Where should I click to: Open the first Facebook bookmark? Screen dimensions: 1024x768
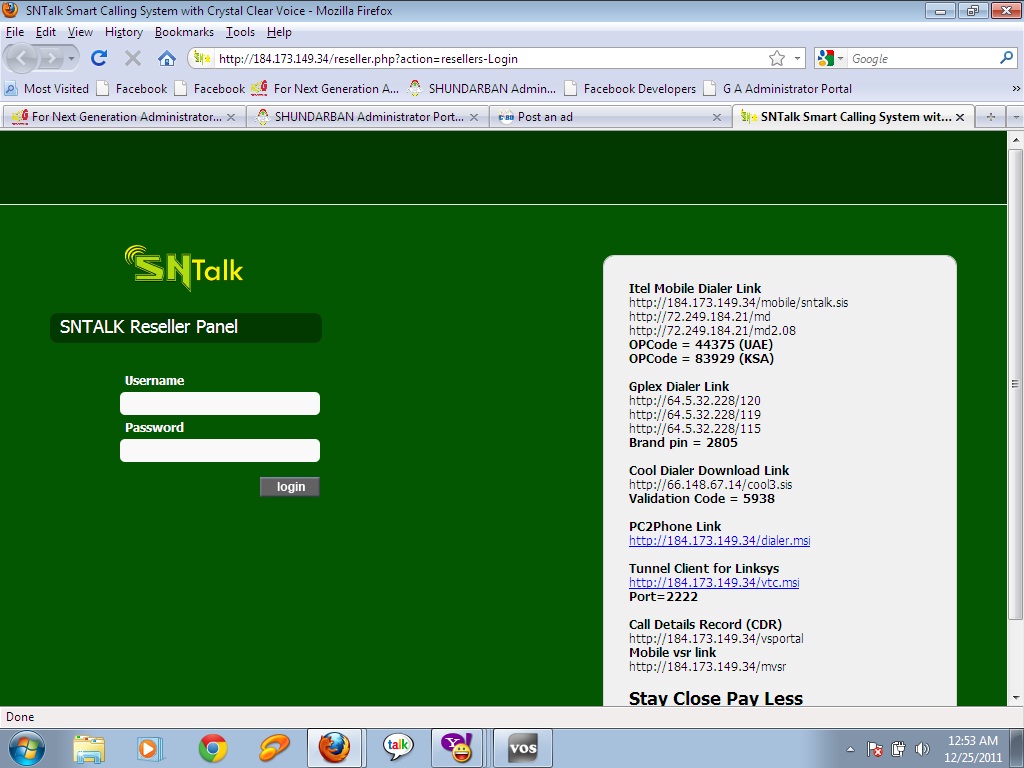coord(132,88)
